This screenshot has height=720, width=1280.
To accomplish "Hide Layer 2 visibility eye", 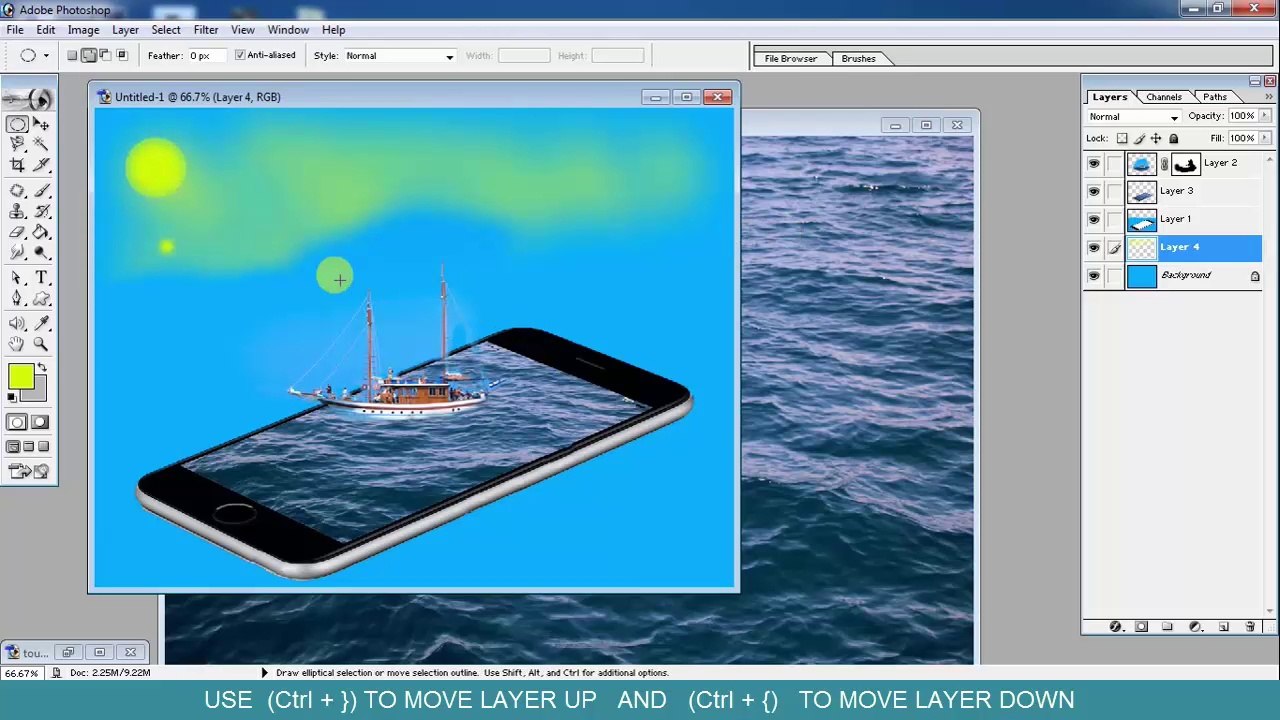I will click(x=1093, y=164).
